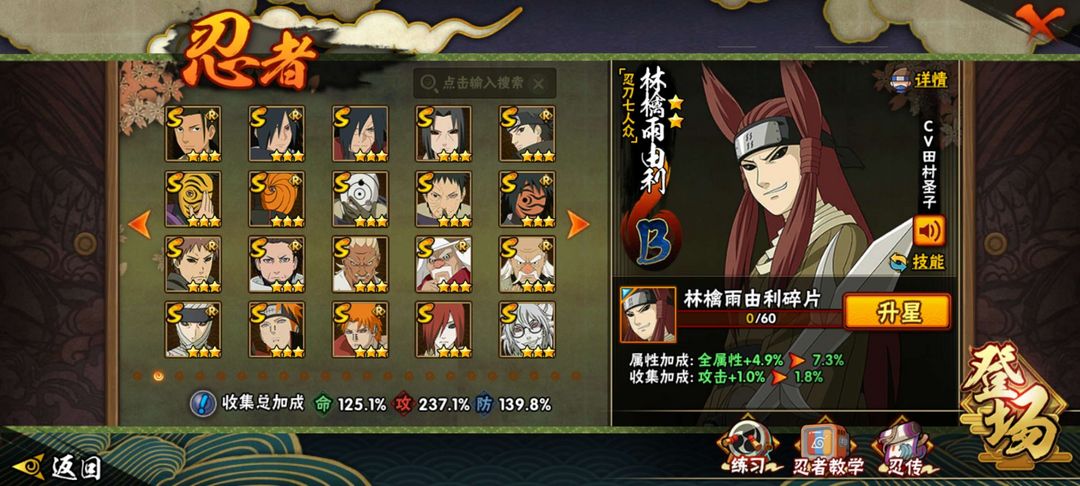Close the ninja screen with orange X
Viewport: 1080px width, 486px height.
pyautogui.click(x=1037, y=23)
